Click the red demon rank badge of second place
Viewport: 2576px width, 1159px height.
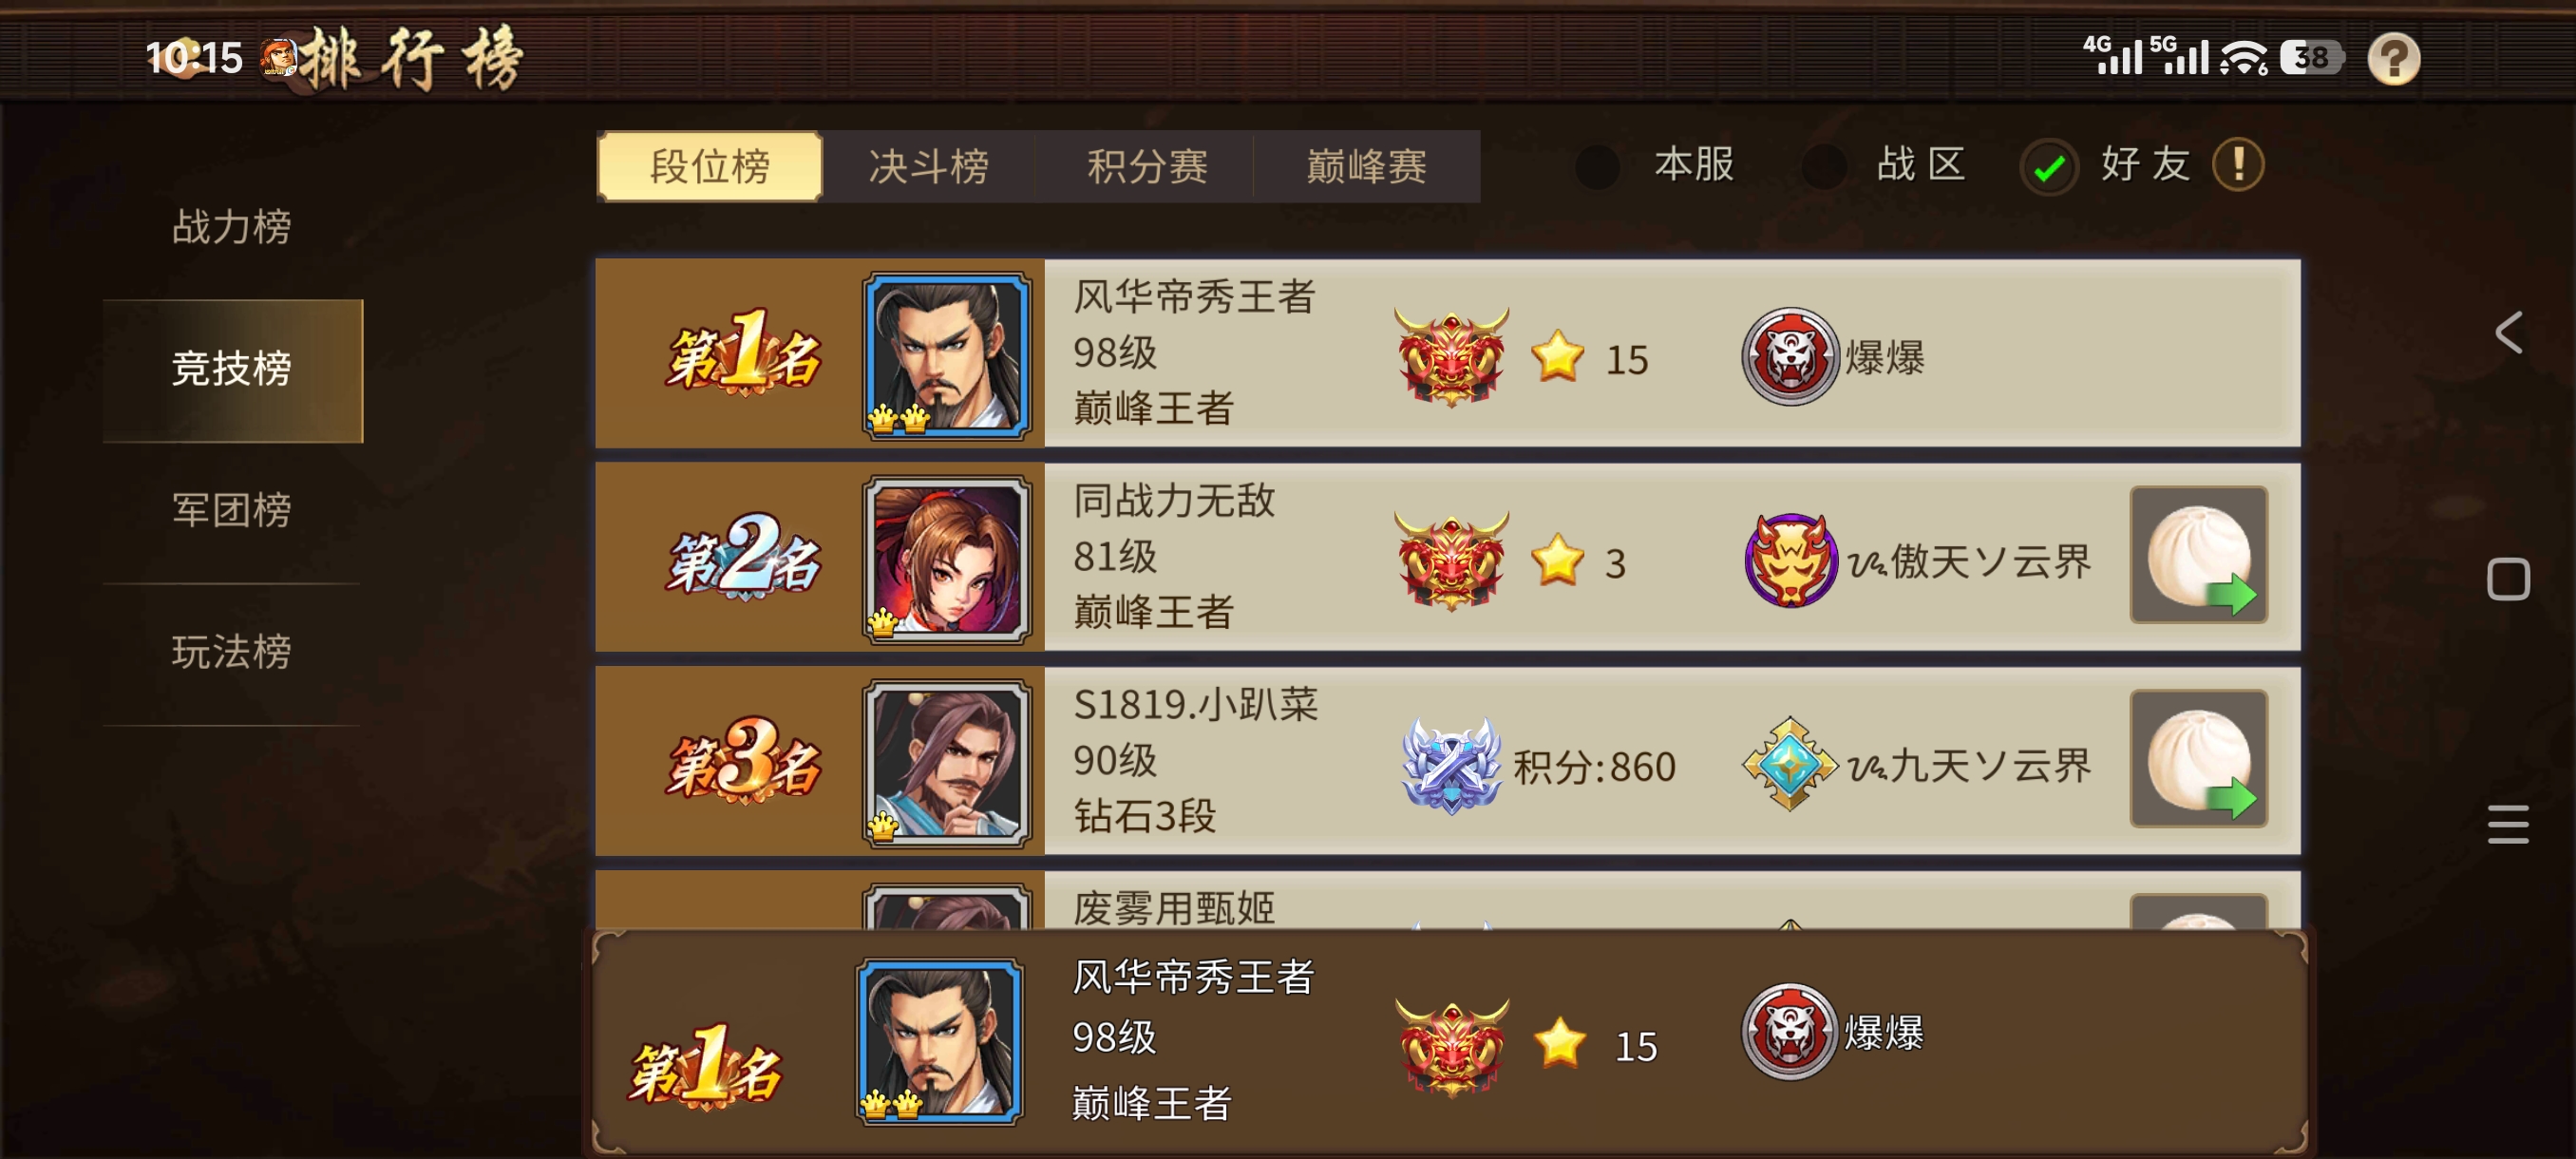coord(1451,560)
